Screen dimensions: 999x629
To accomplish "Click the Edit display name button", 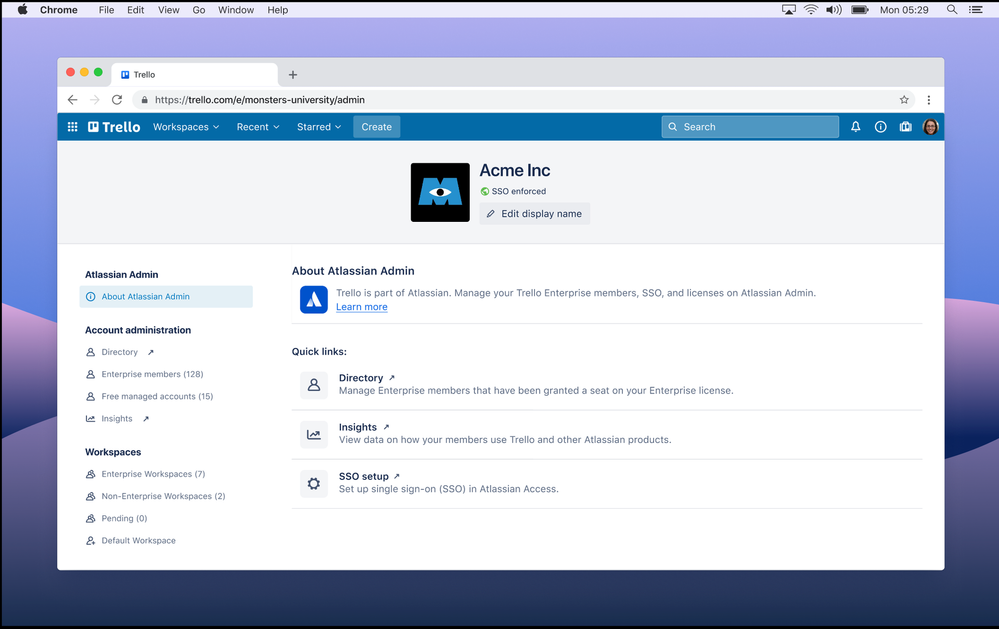I will 535,214.
